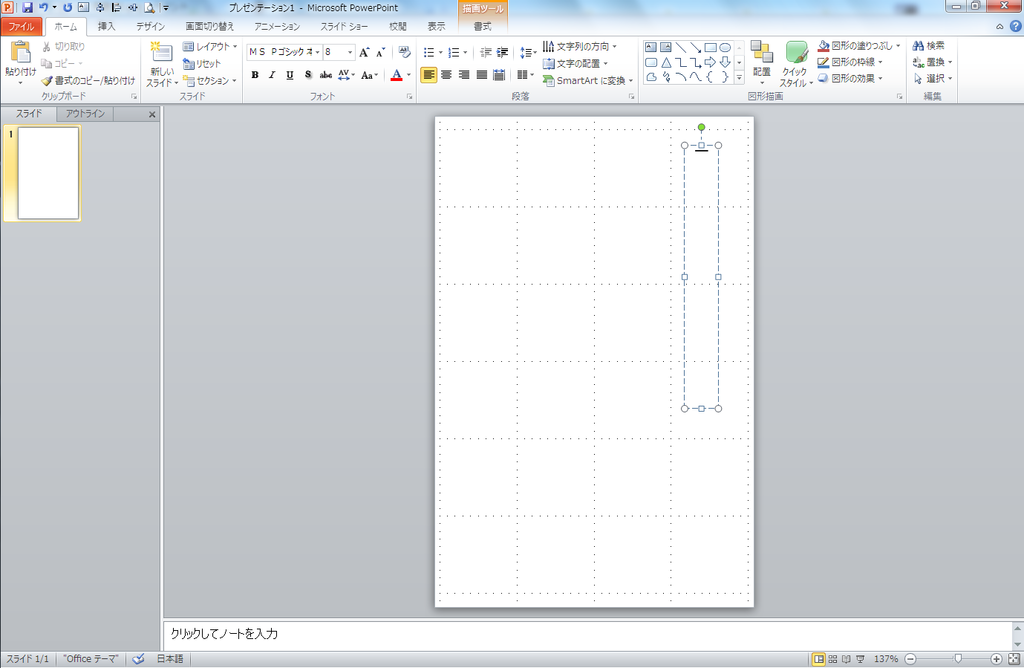Screen dimensions: 1024x668
Task: Click New Slide (新しいスライド) icon
Action: (161, 53)
